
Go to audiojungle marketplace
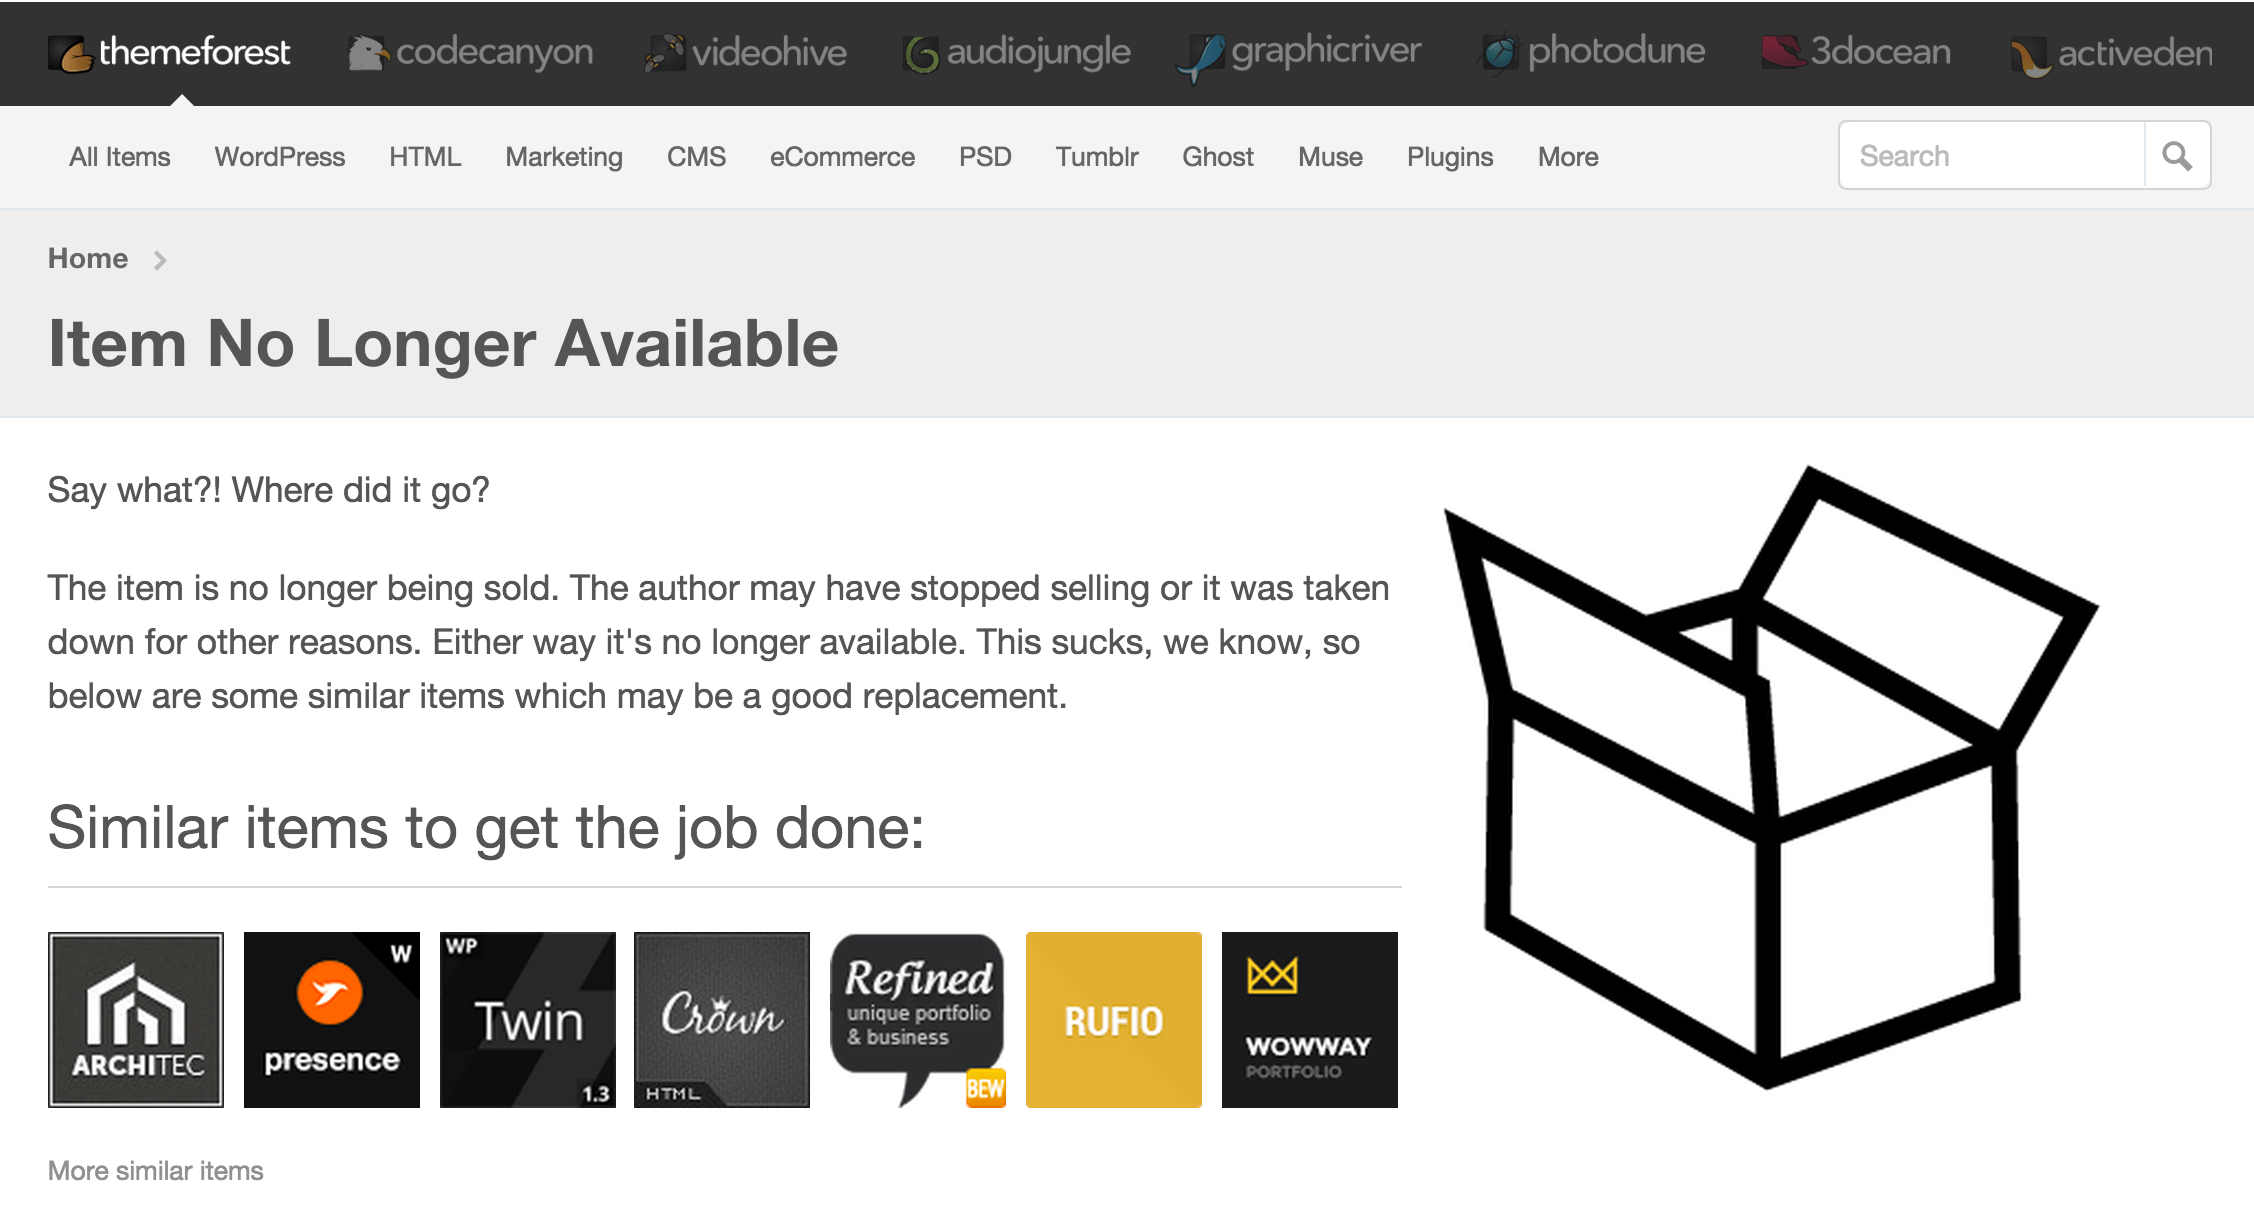point(1017,52)
